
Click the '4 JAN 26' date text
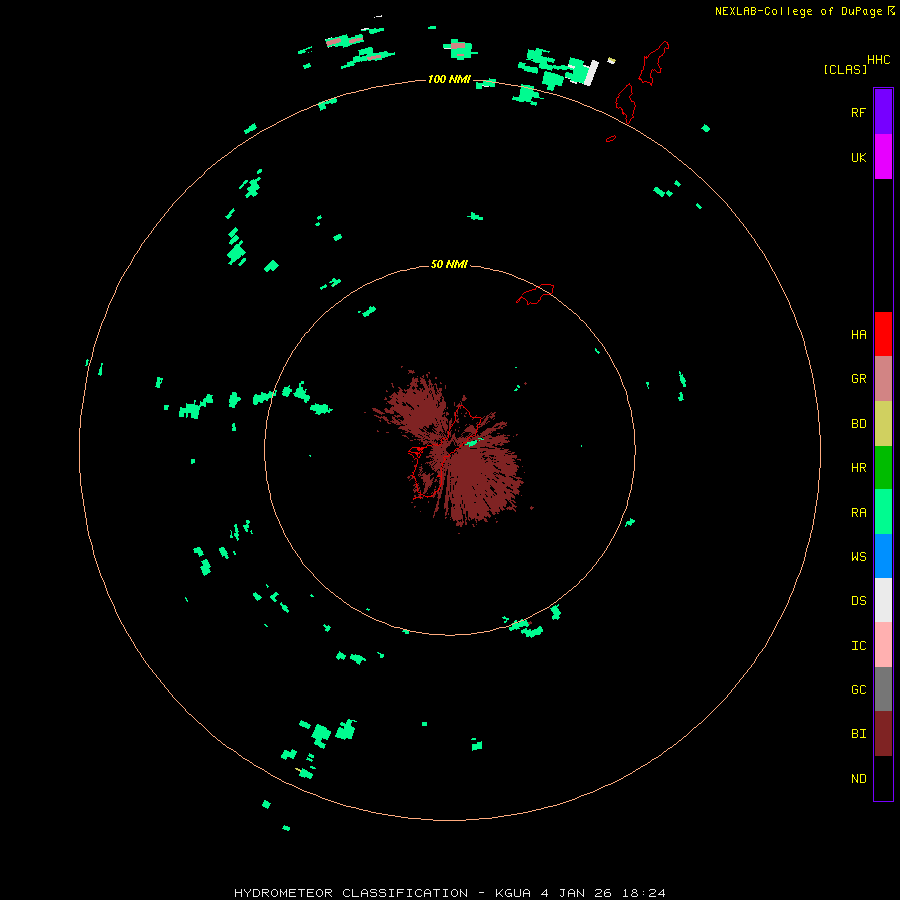577,893
